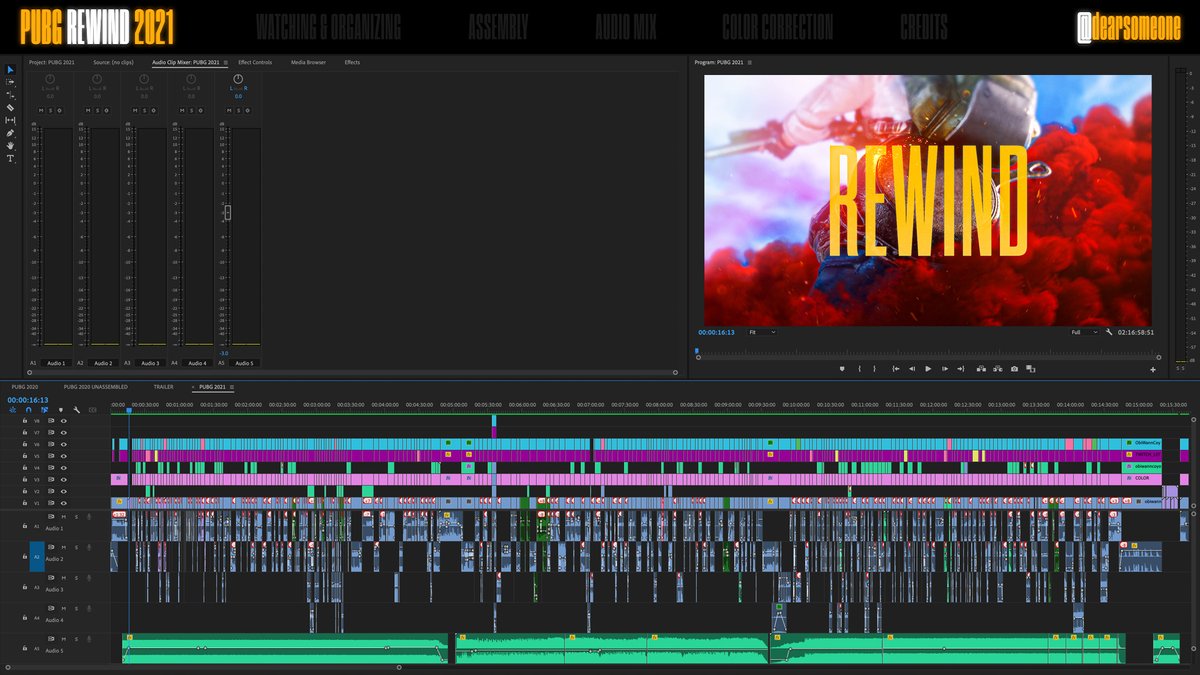Open the Effect Controls tab
Screen dimensions: 1200x675
click(x=255, y=62)
